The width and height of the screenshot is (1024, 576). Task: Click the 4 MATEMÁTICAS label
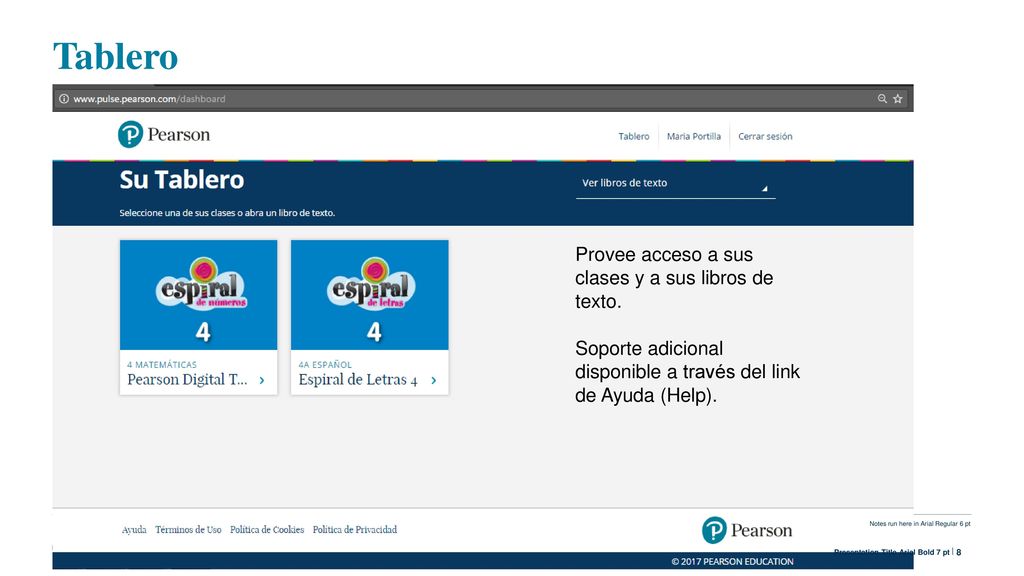[162, 364]
